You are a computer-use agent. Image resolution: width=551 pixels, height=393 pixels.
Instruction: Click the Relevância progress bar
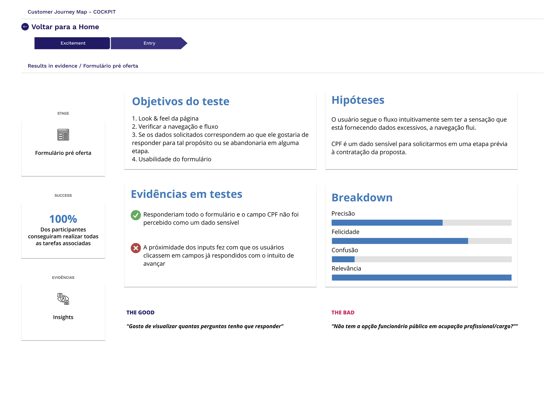click(422, 278)
